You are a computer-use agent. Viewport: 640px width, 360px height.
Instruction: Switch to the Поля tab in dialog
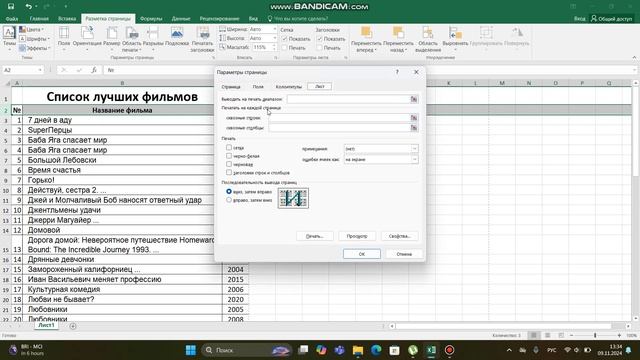(258, 87)
